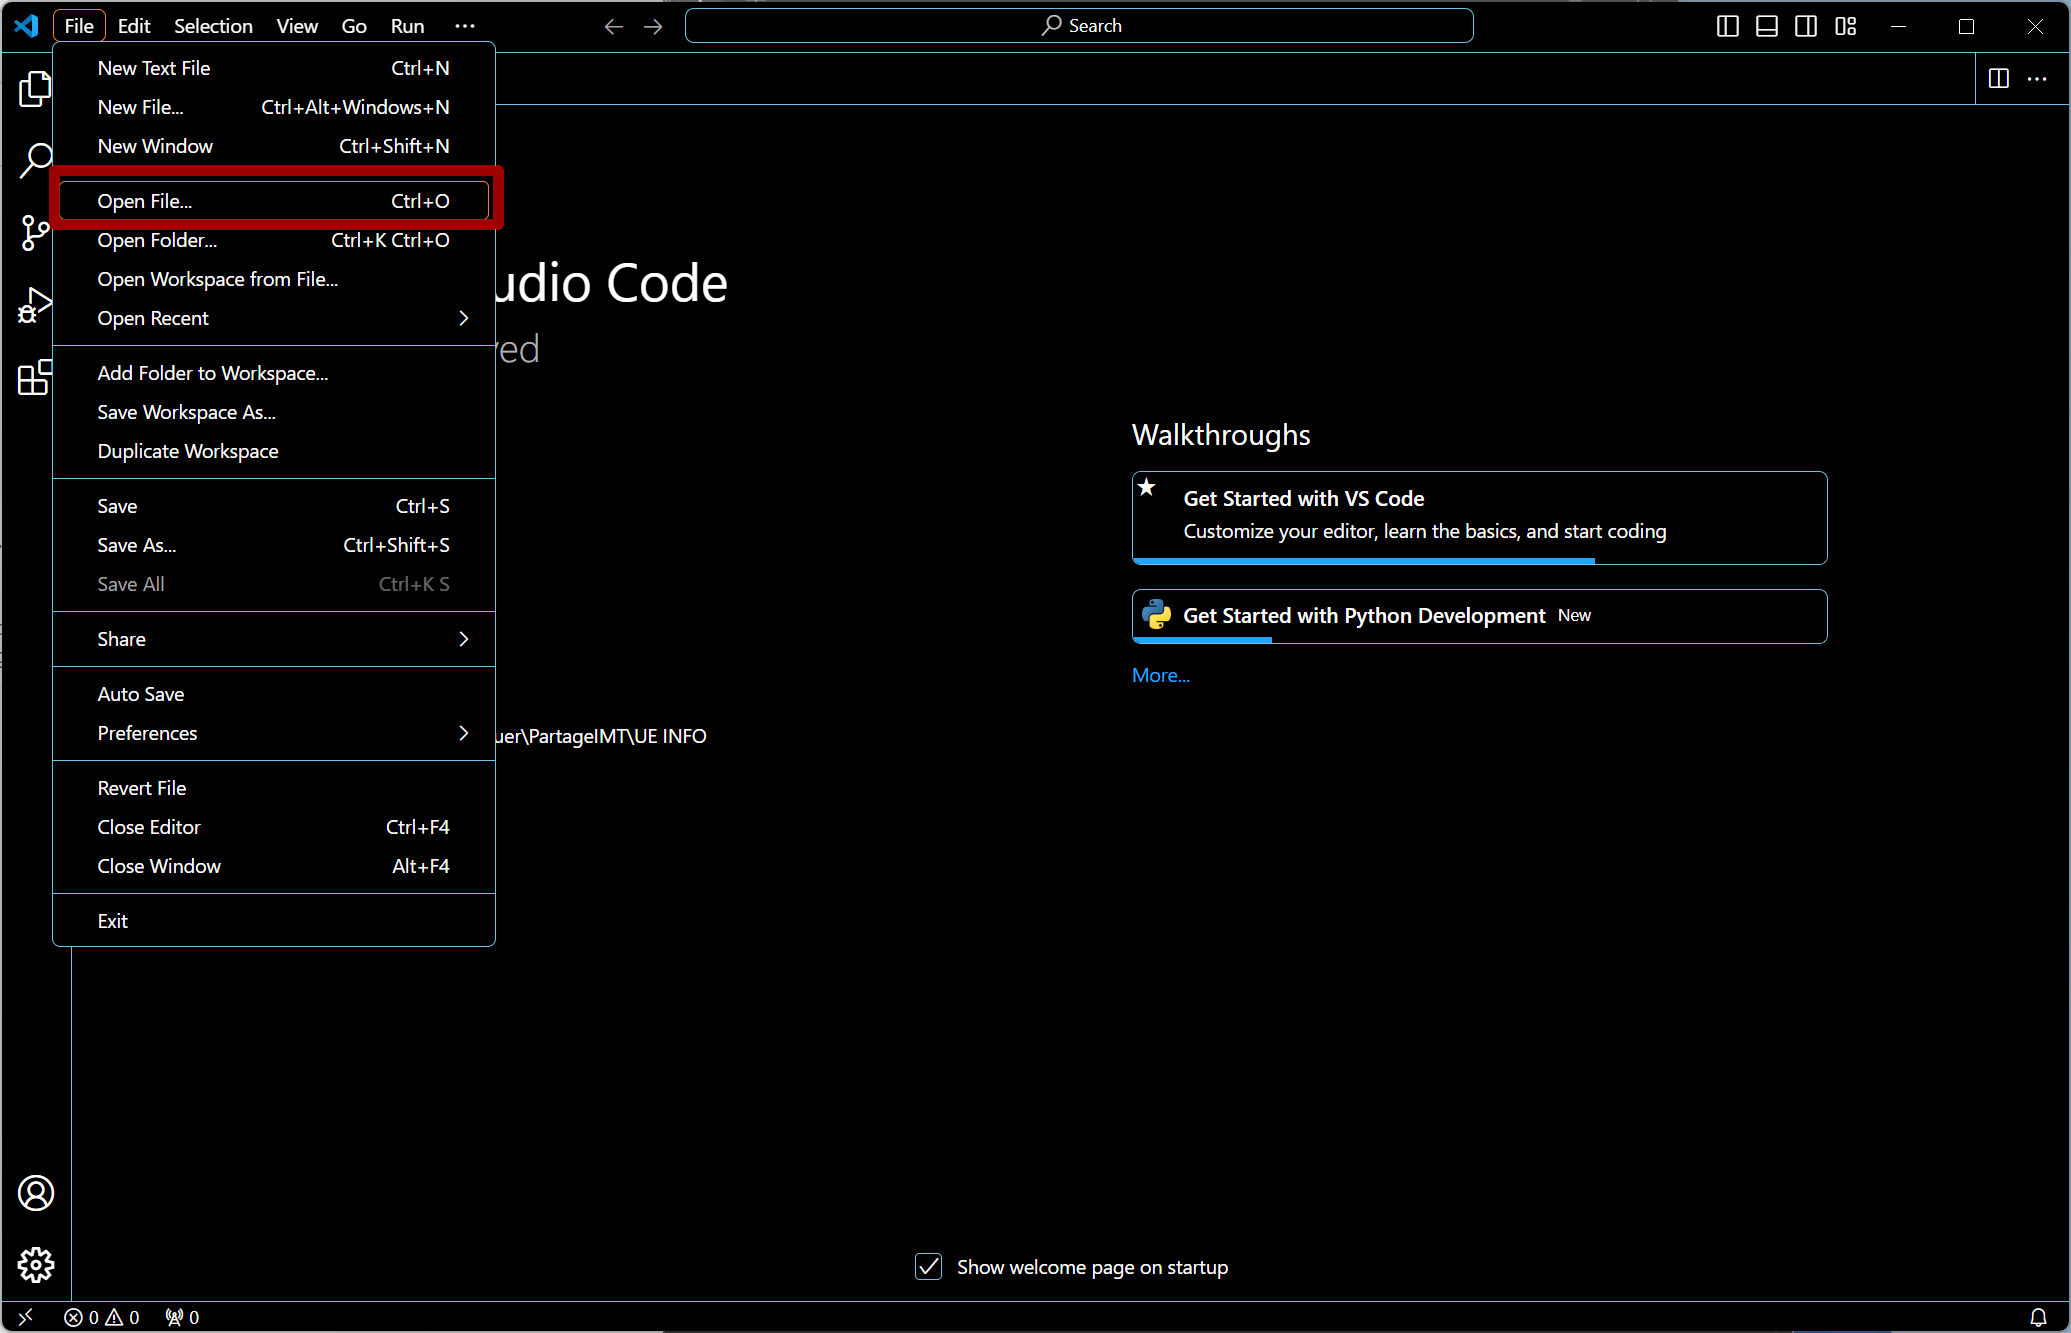Open the Source Control view
This screenshot has width=2071, height=1333.
click(35, 232)
